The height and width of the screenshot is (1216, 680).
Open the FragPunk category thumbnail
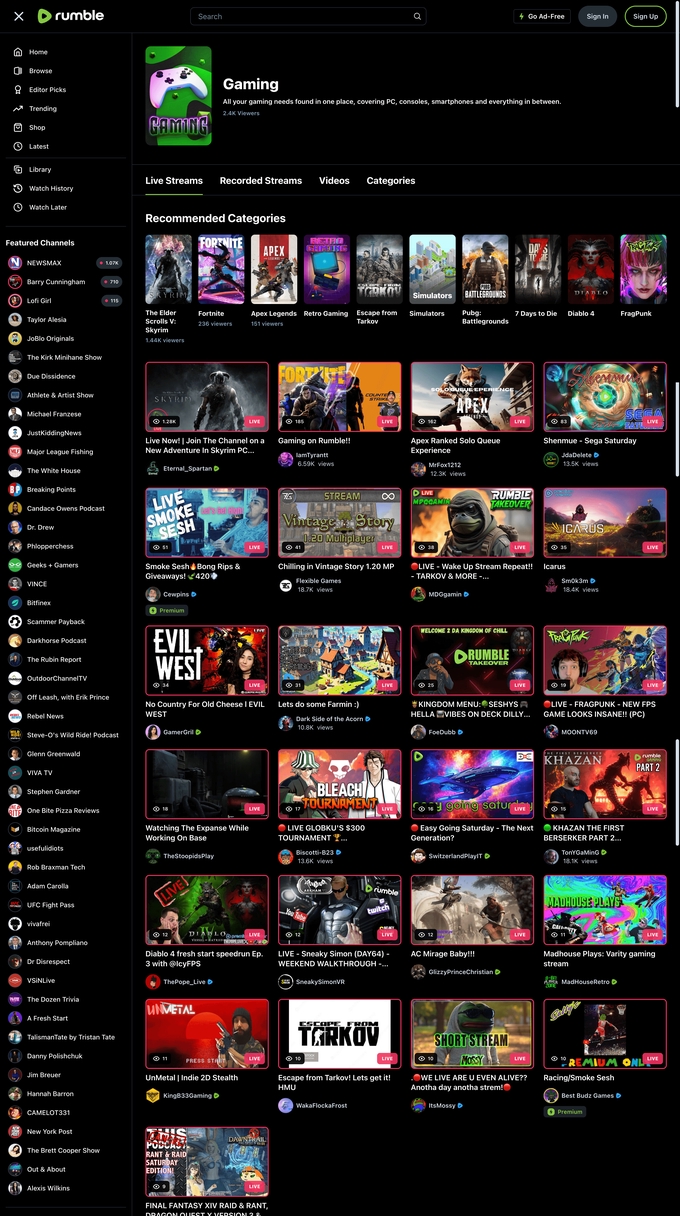point(644,269)
